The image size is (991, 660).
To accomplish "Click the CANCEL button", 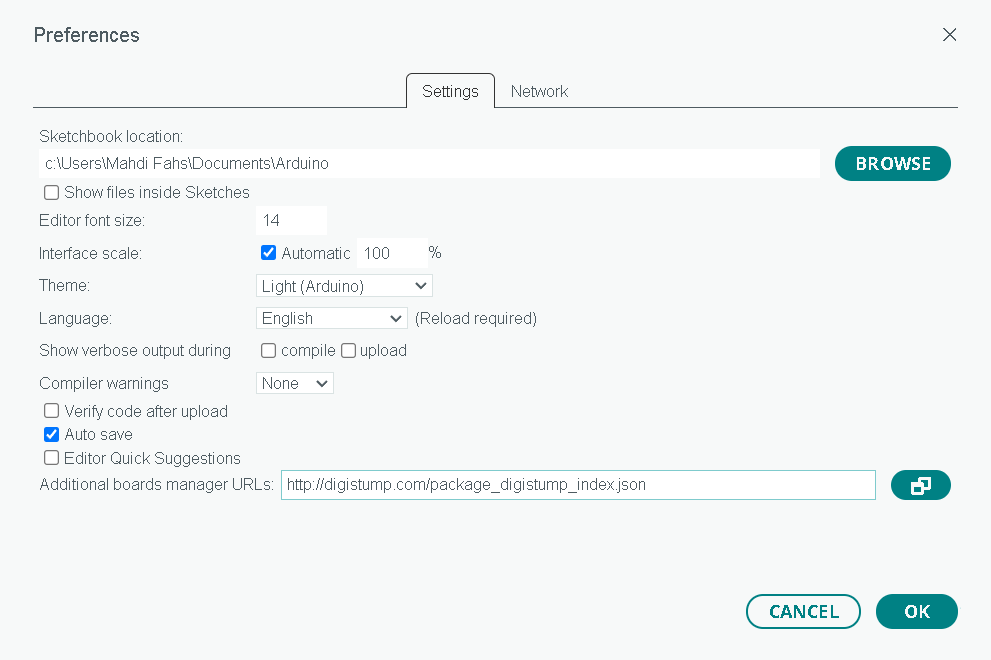I will tap(803, 611).
